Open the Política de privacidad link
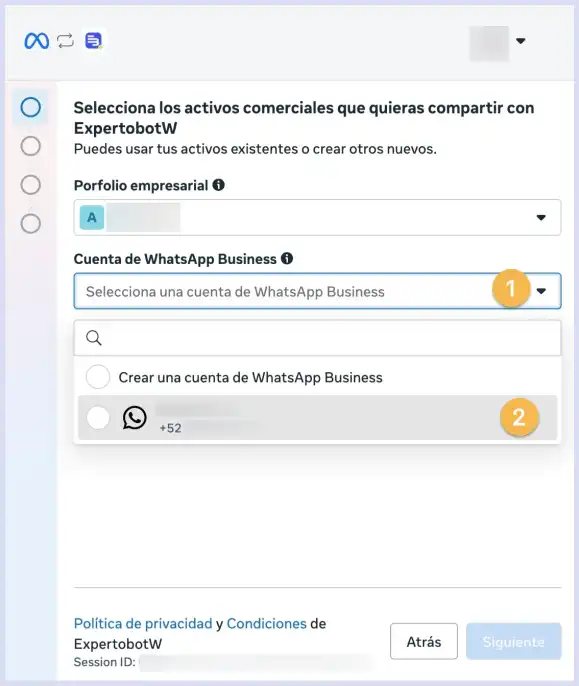 click(x=143, y=623)
